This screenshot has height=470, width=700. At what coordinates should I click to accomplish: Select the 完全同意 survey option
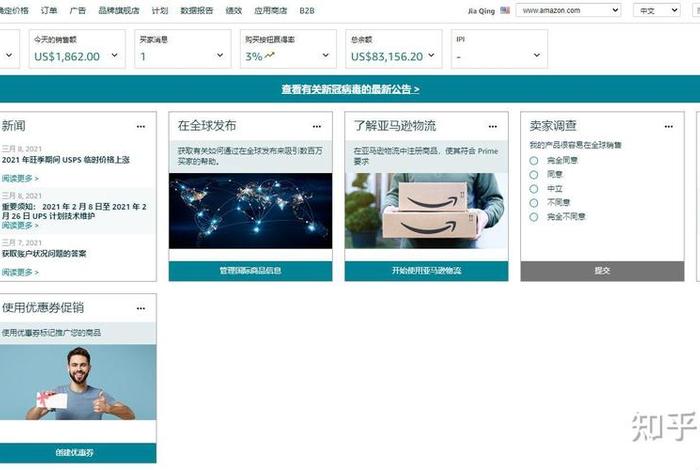click(533, 160)
